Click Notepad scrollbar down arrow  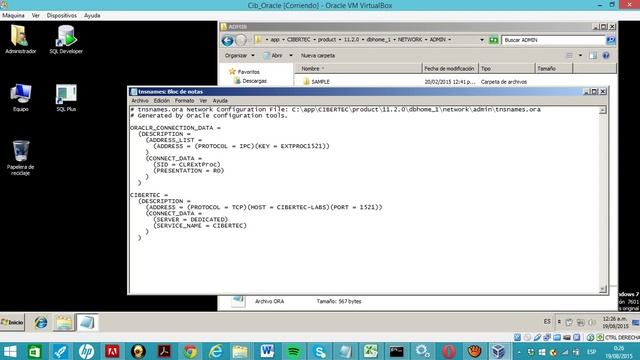pyautogui.click(x=602, y=289)
